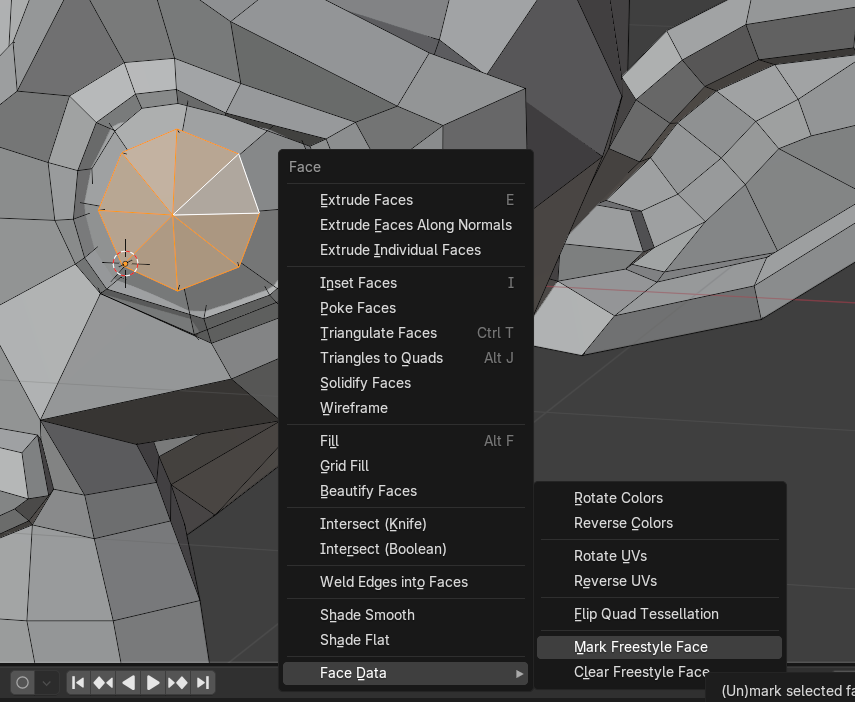Click the Fill menu entry

pyautogui.click(x=405, y=441)
